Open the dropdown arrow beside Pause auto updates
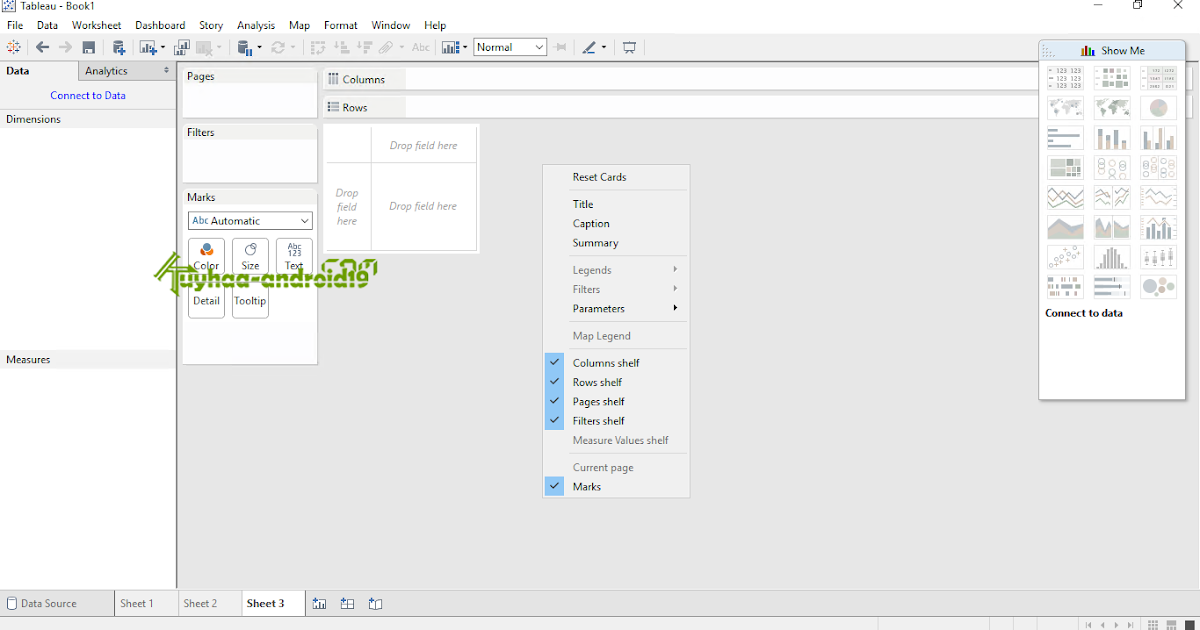Viewport: 1200px width, 630px height. [260, 47]
